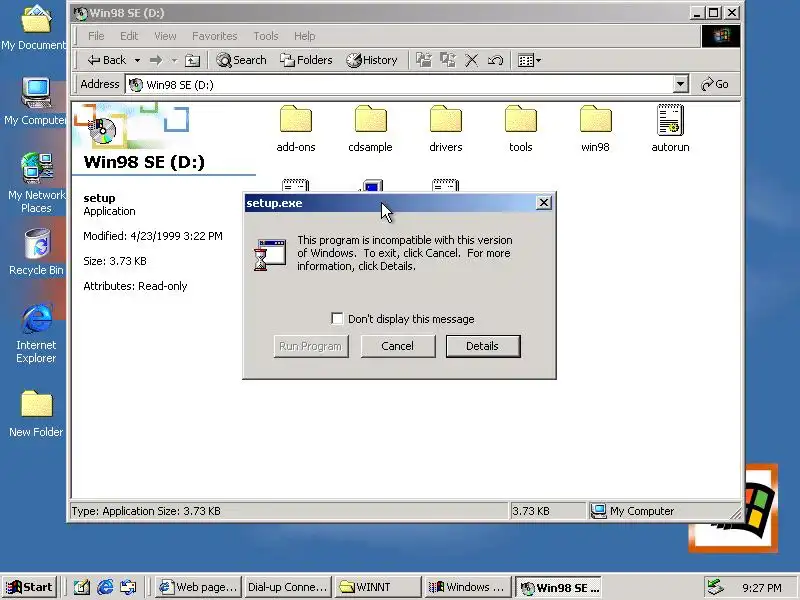Click the Copy To toolbar icon
Screen dimensions: 800x600
[x=447, y=60]
